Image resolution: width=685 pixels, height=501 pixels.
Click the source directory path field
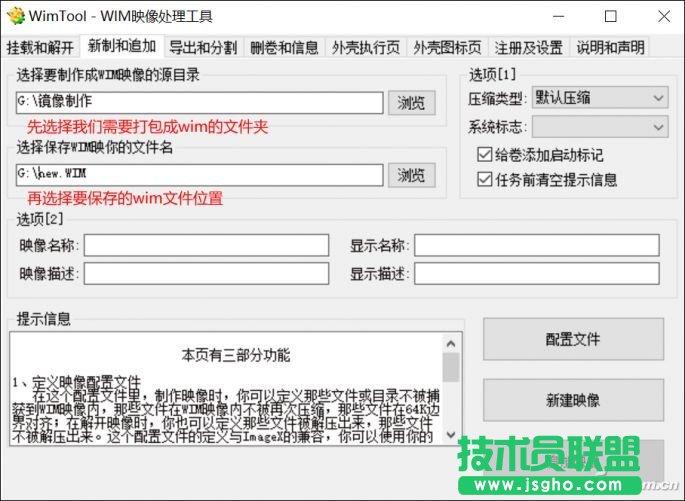tap(199, 103)
